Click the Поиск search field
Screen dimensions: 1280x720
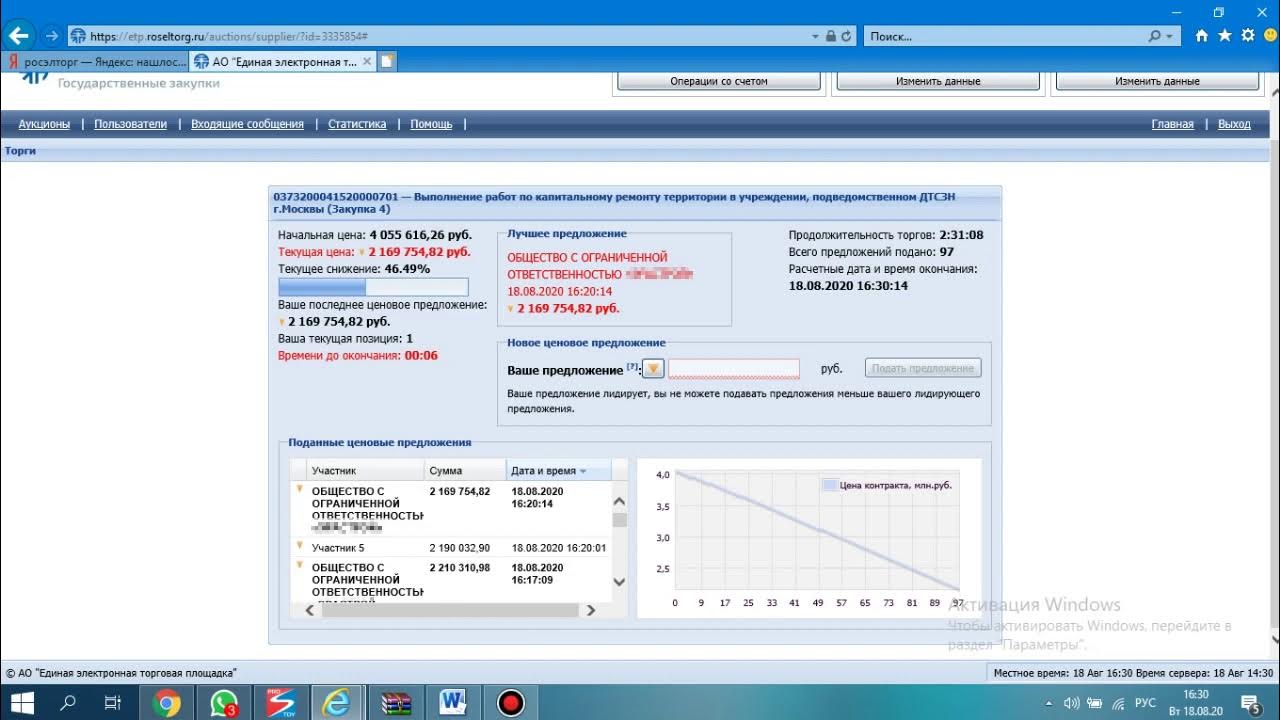(1005, 36)
